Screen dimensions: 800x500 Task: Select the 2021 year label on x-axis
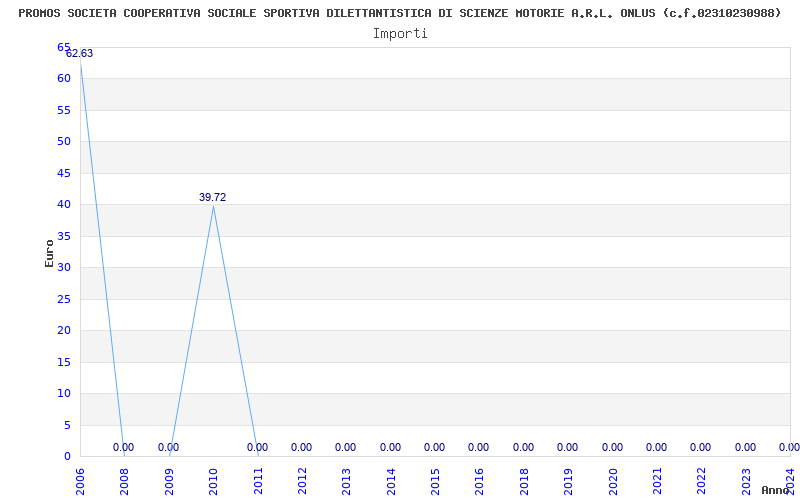(657, 481)
